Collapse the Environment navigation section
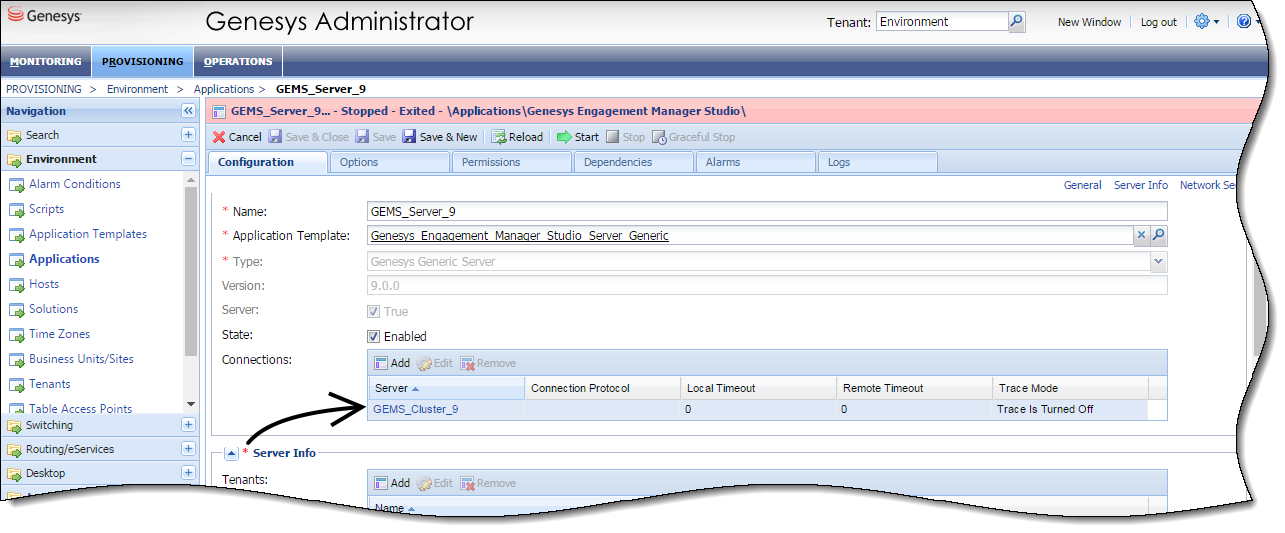The image size is (1285, 533). 188,159
